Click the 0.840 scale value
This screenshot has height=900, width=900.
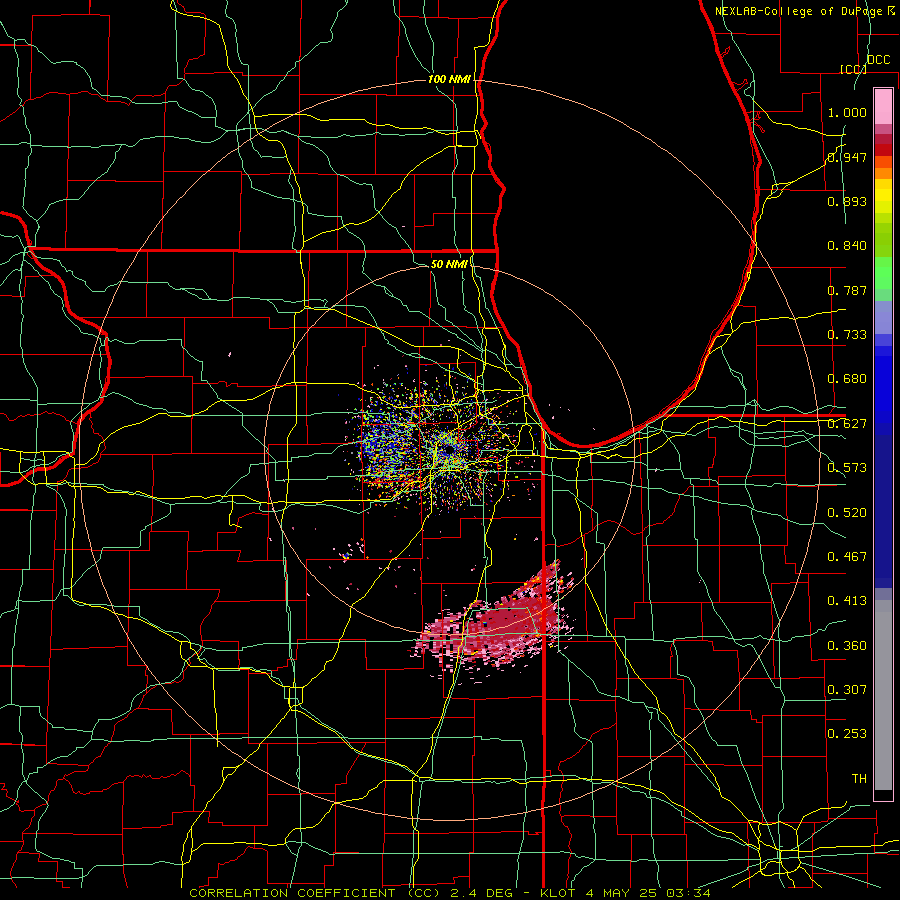[847, 246]
